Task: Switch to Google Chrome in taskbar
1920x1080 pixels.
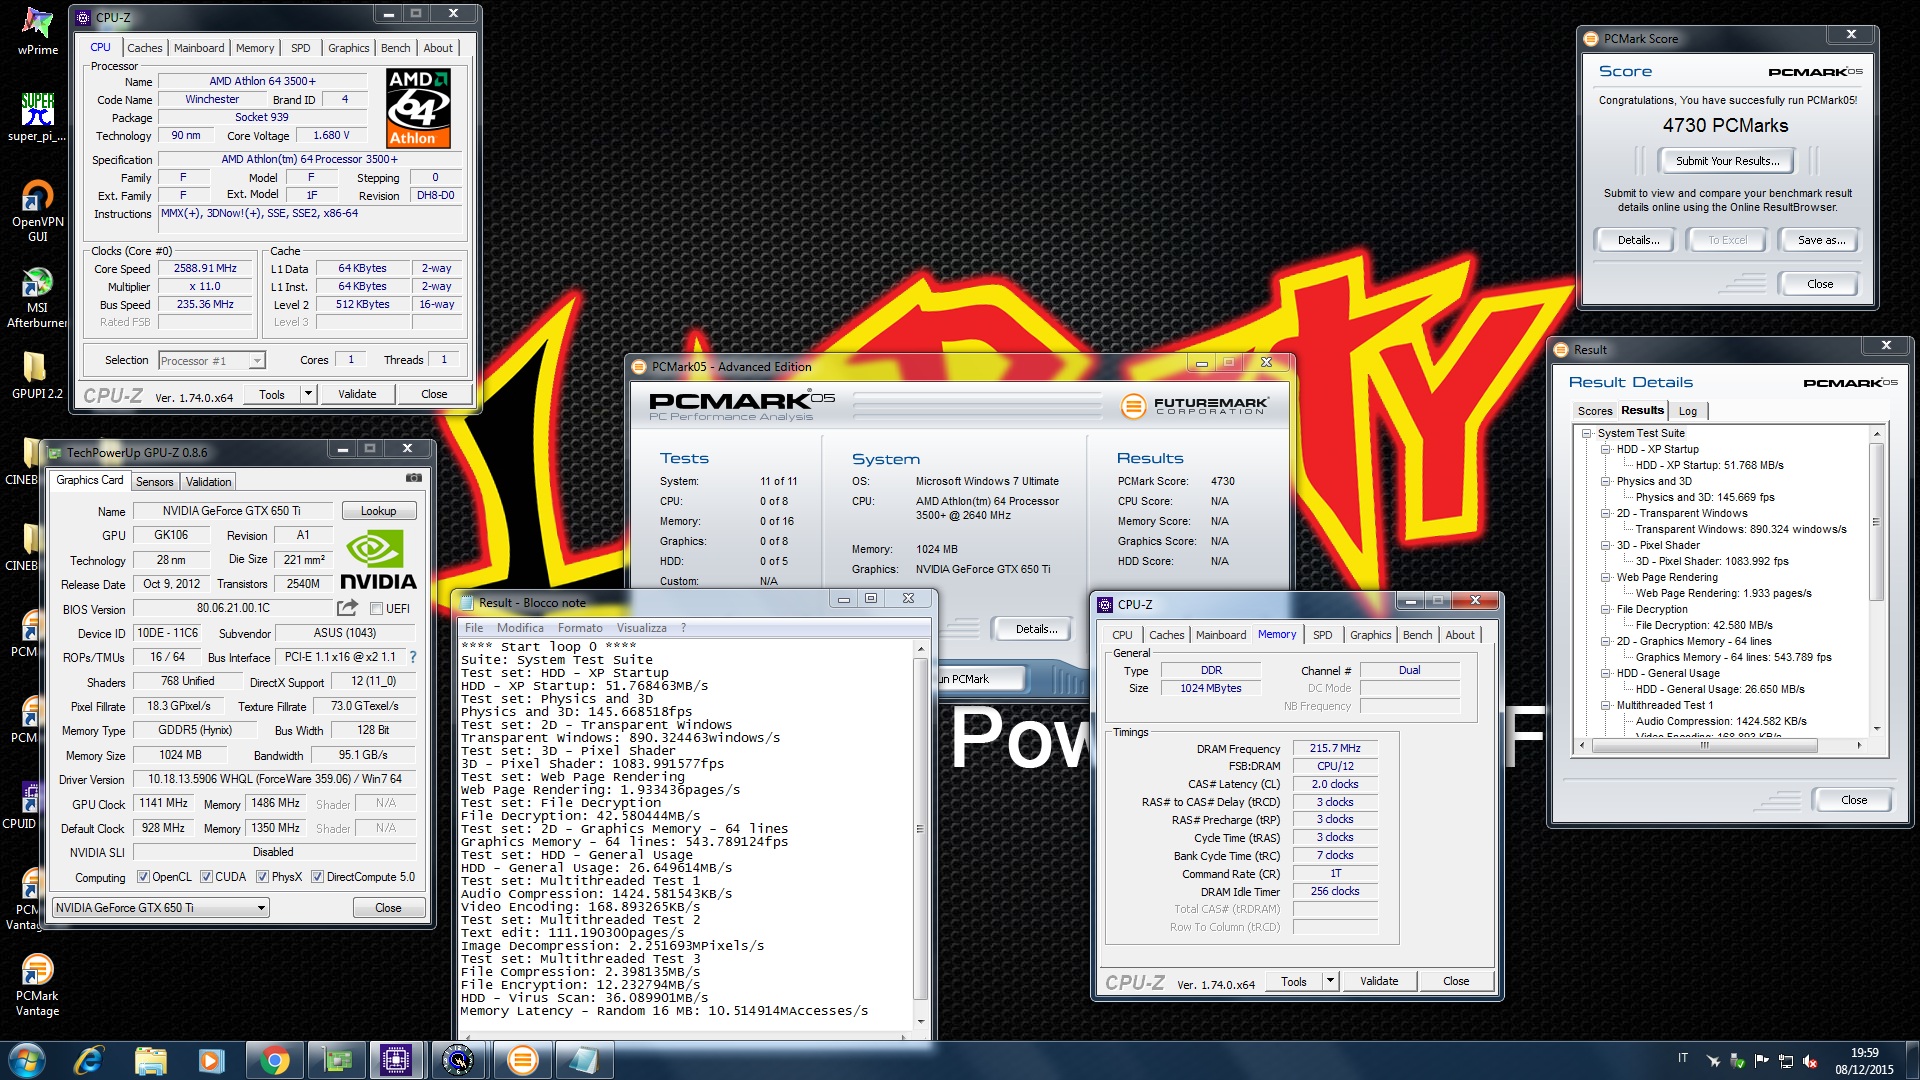Action: [x=273, y=1060]
